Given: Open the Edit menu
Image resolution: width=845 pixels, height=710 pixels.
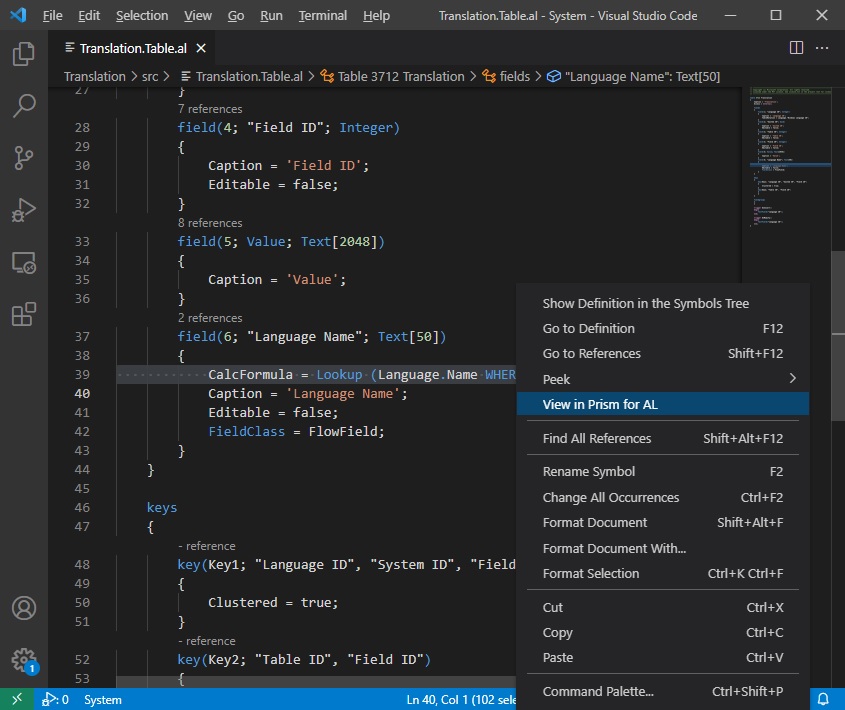Looking at the screenshot, I should coord(89,16).
